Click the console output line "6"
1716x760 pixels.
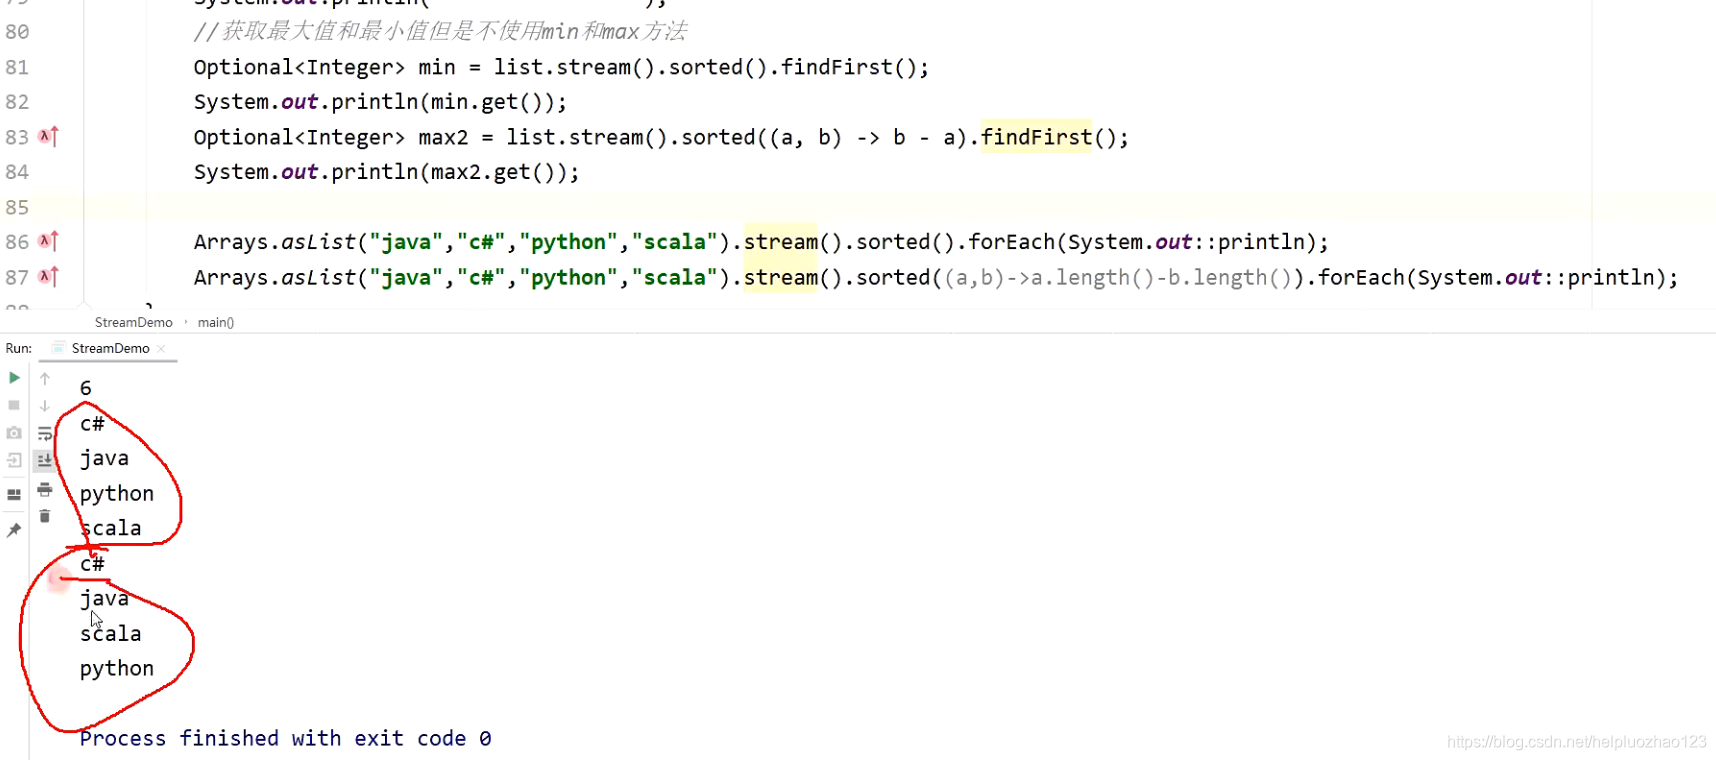coord(86,388)
